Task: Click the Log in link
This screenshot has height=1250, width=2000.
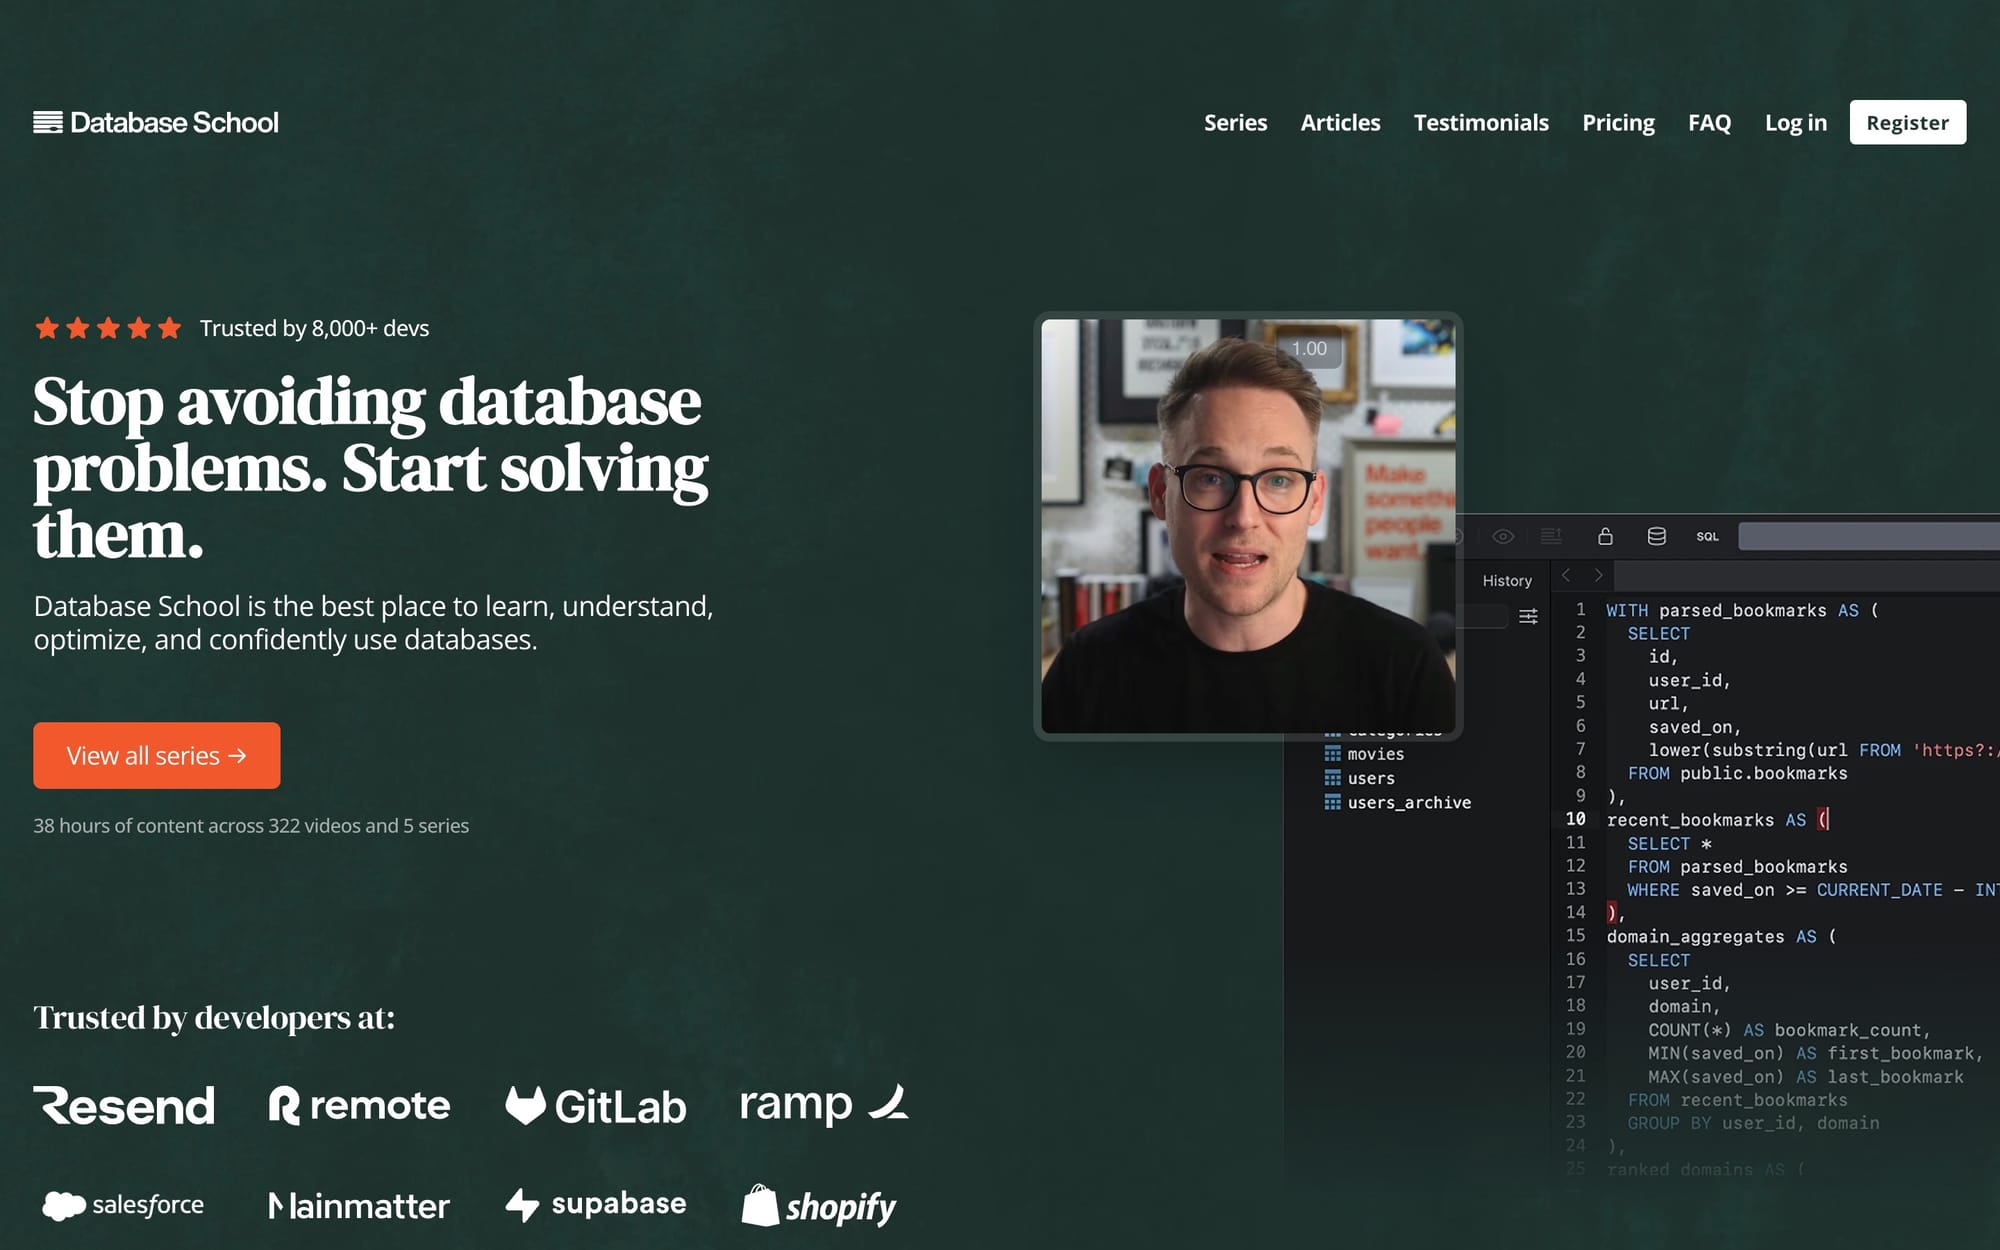Action: click(x=1795, y=122)
